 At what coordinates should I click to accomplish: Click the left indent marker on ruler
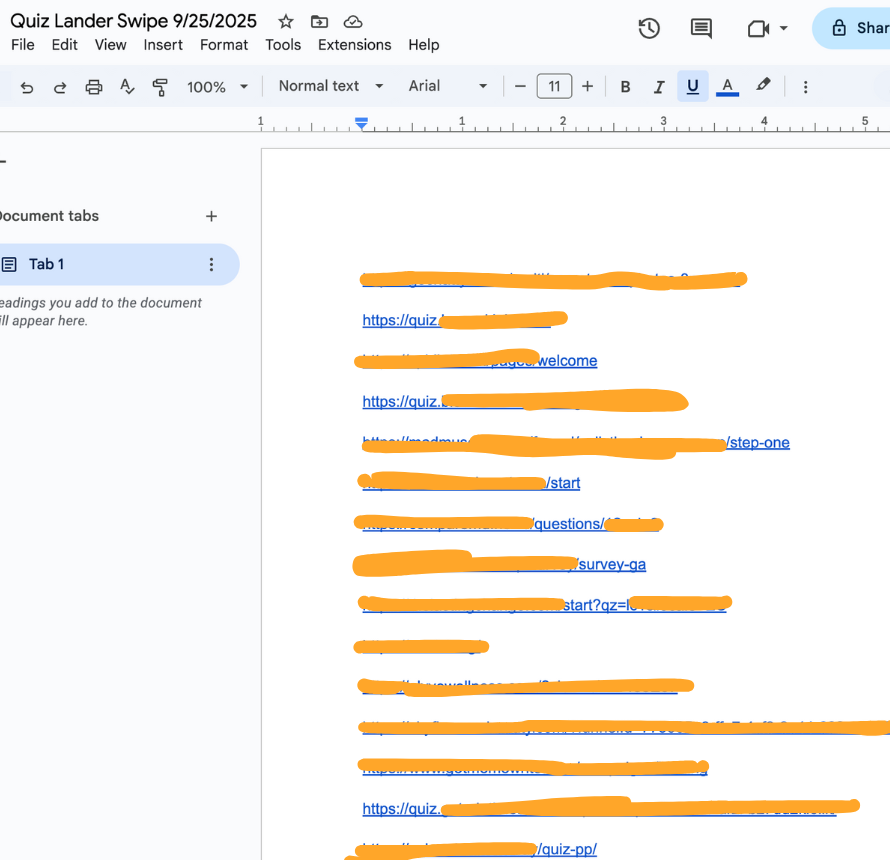click(362, 123)
